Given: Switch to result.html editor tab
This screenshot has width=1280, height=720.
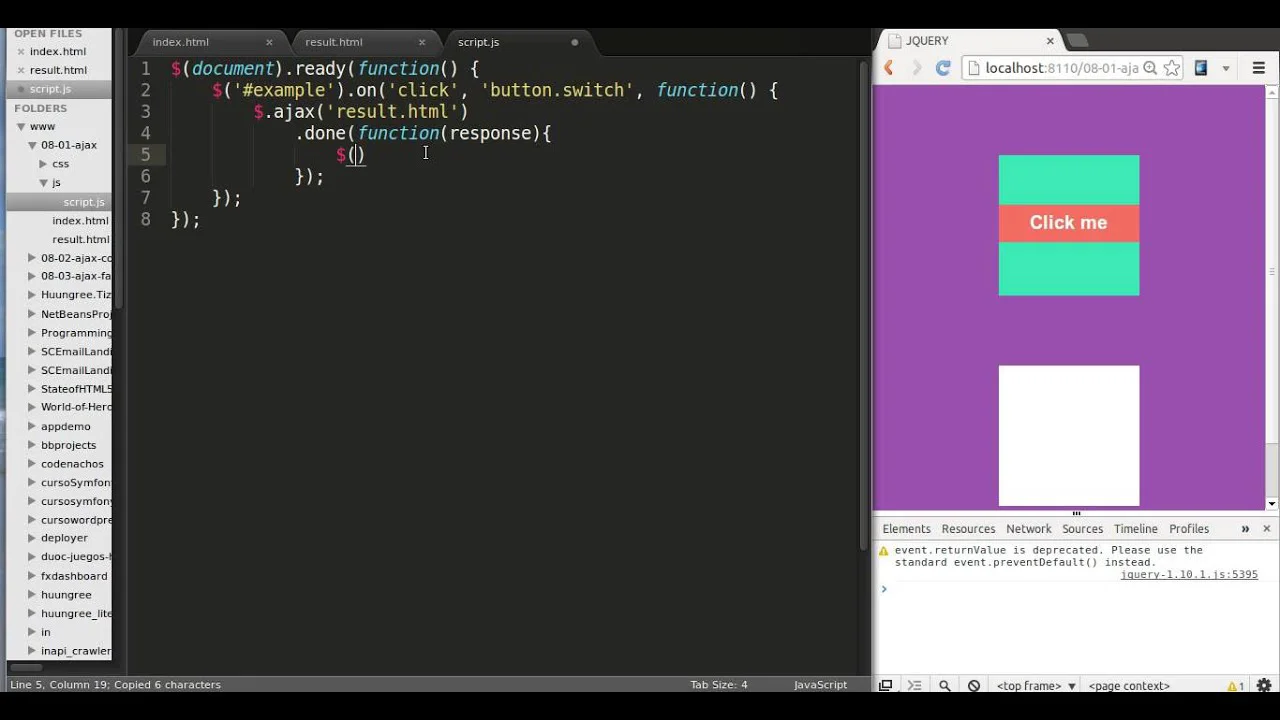Looking at the screenshot, I should tap(334, 42).
